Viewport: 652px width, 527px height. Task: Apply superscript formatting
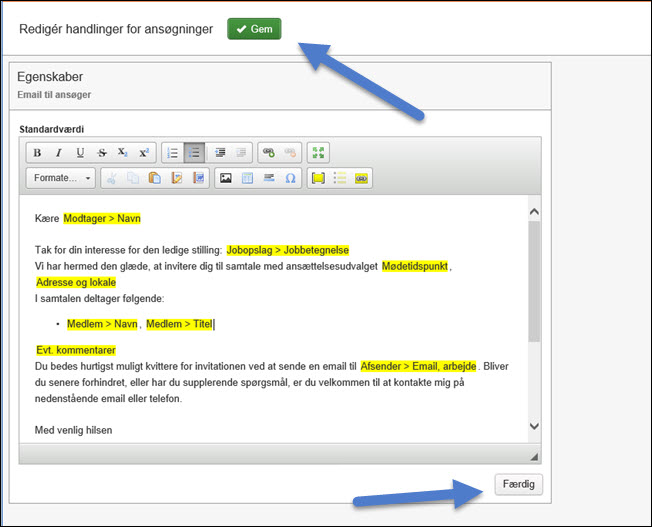pos(144,153)
